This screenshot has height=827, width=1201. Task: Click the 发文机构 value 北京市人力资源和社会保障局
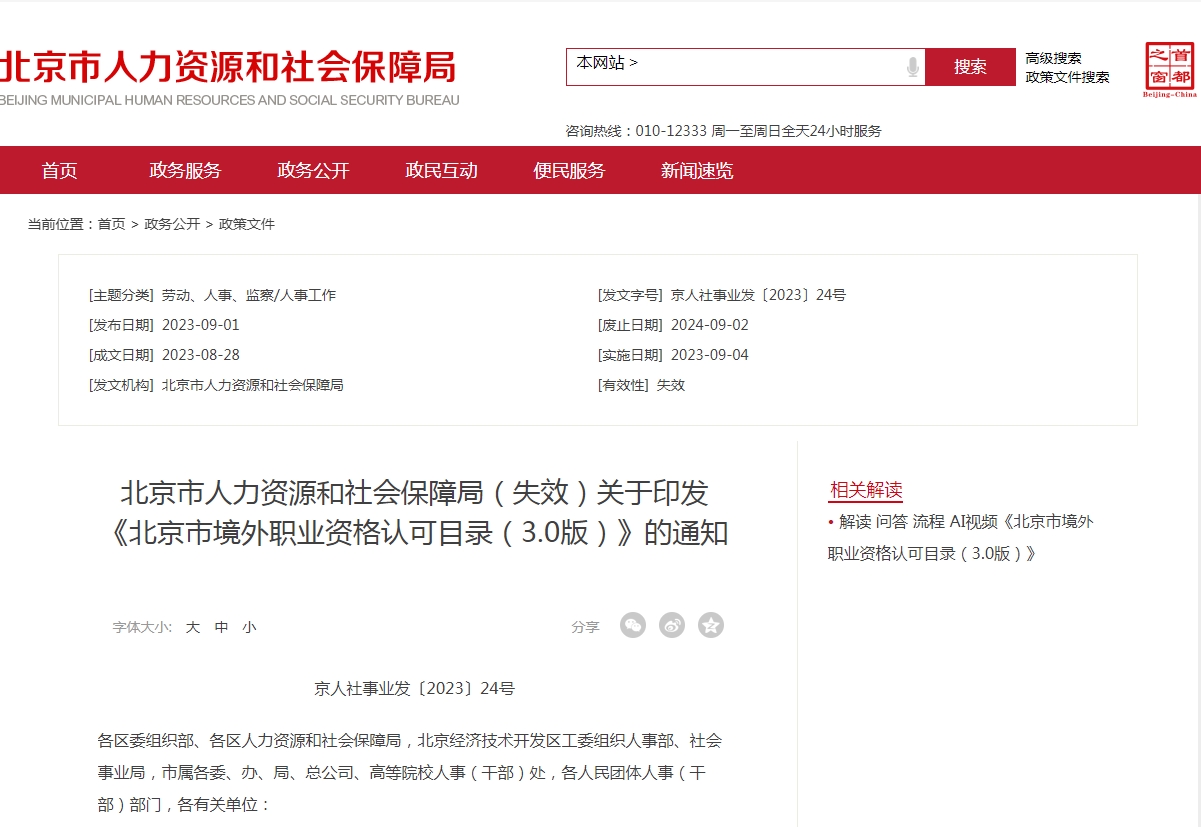pyautogui.click(x=253, y=385)
